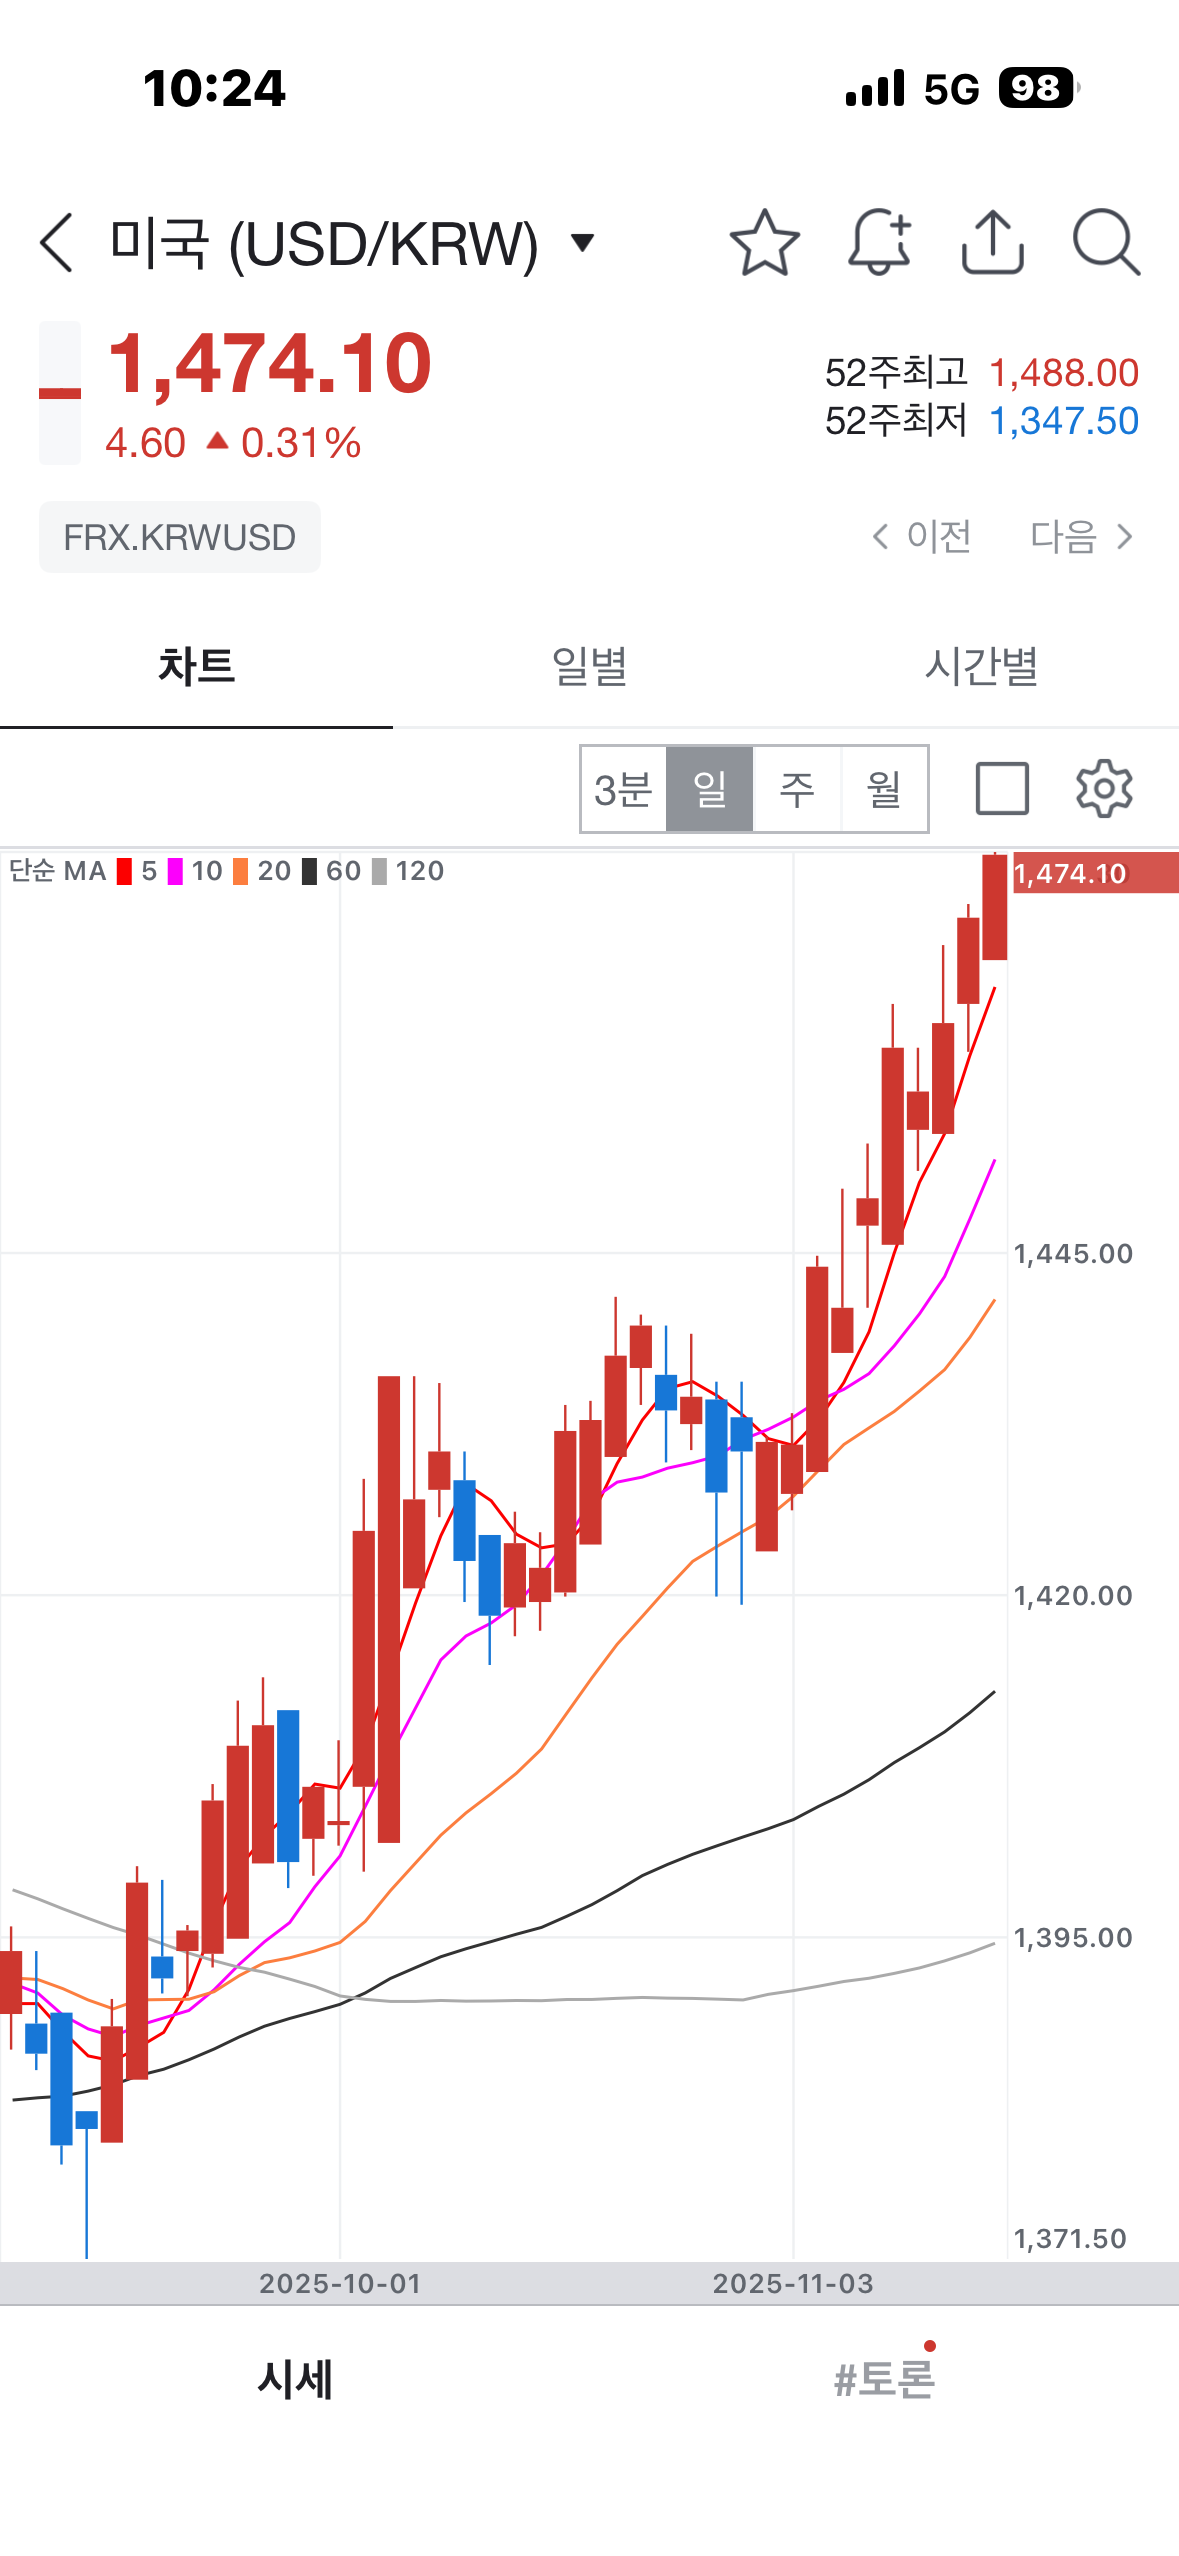Tap the FRX.KRWUSD ticker tag
The image size is (1179, 2556).
pos(180,537)
